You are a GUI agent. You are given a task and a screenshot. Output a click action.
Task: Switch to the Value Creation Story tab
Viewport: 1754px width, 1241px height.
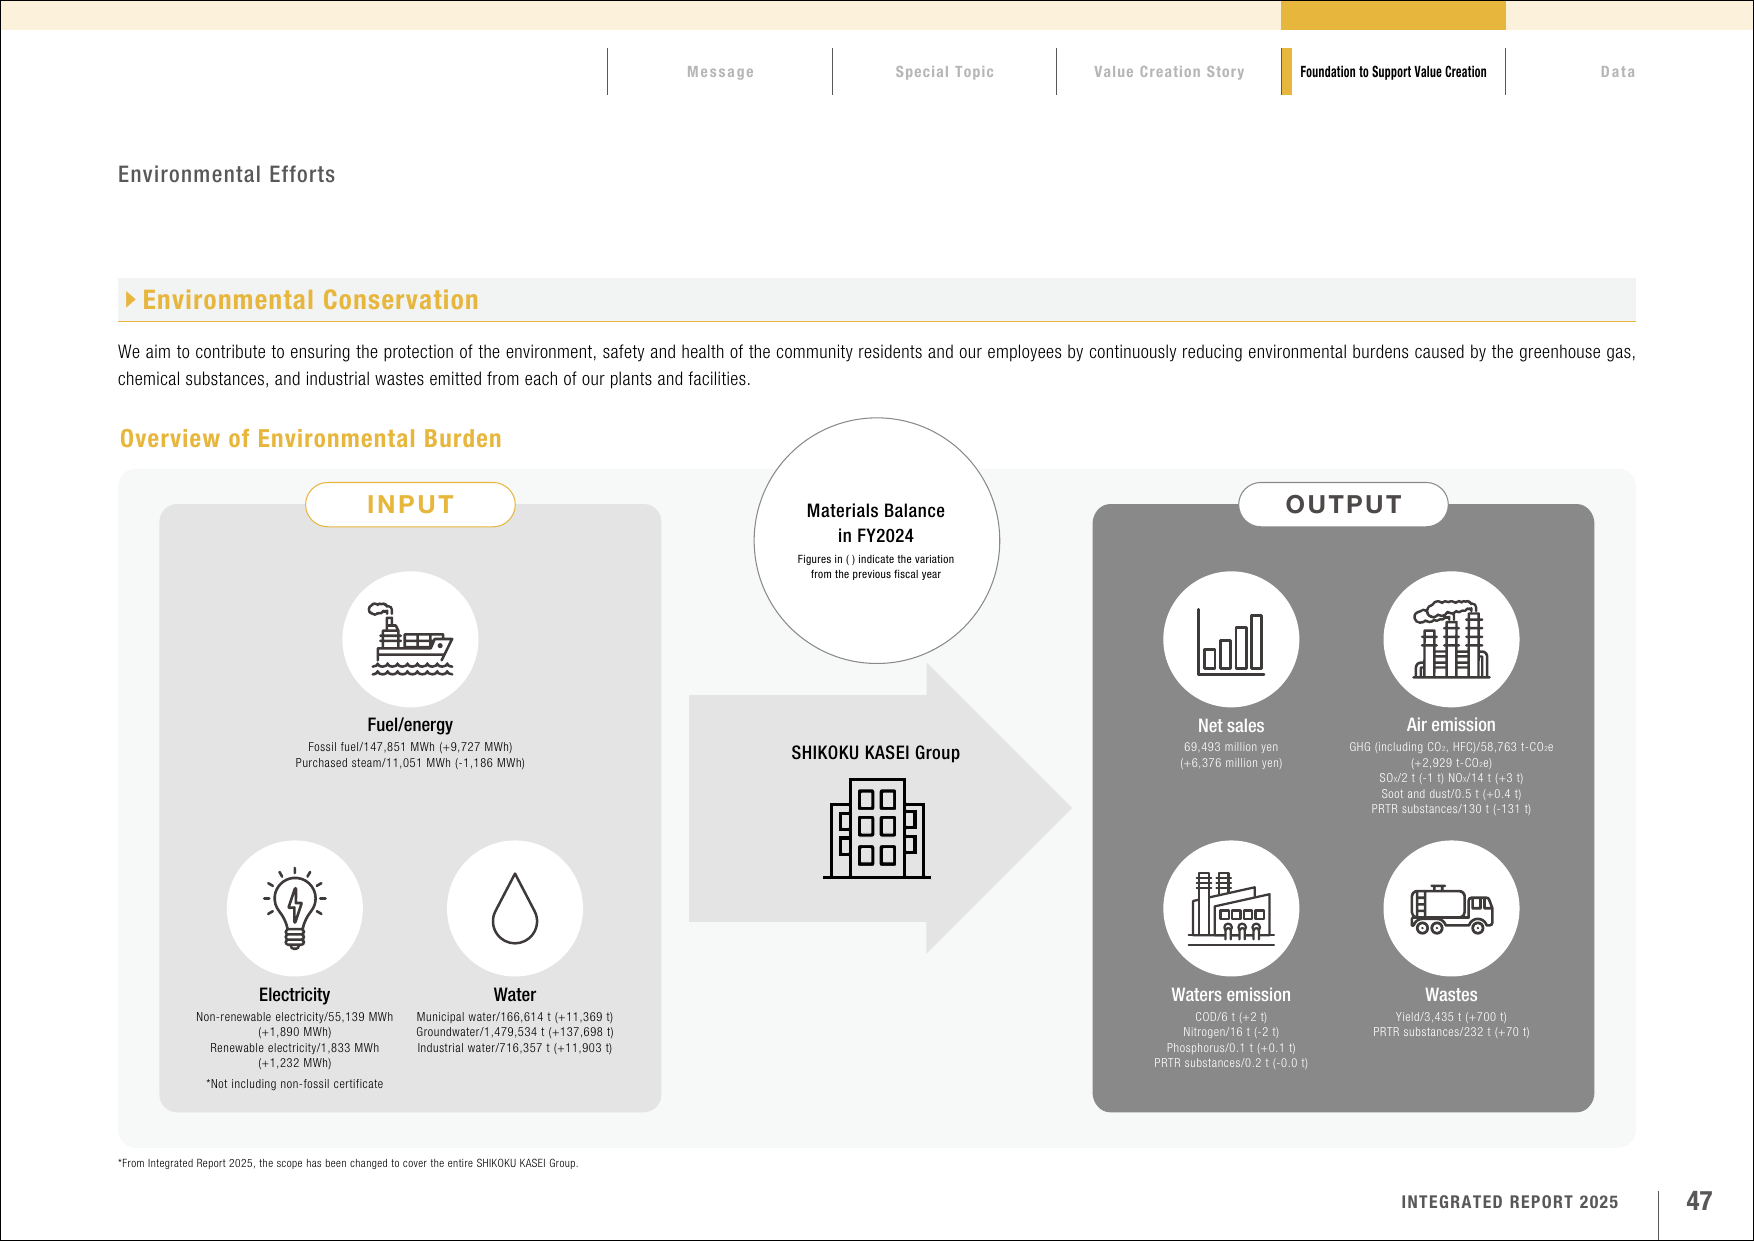[x=1169, y=72]
